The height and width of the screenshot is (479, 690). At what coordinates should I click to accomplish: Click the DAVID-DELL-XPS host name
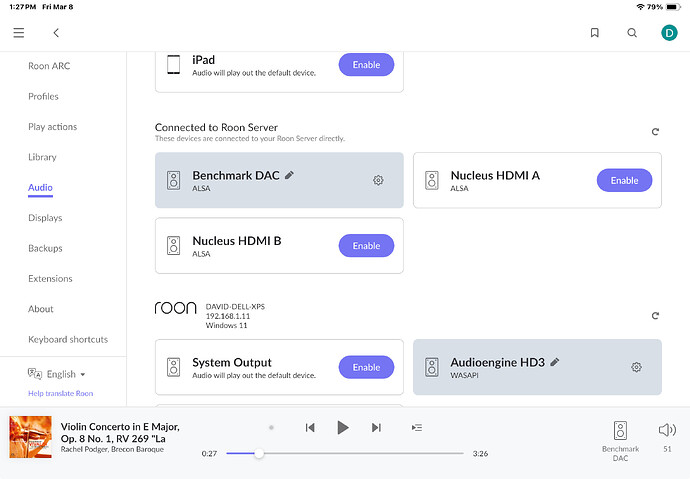[x=235, y=307]
